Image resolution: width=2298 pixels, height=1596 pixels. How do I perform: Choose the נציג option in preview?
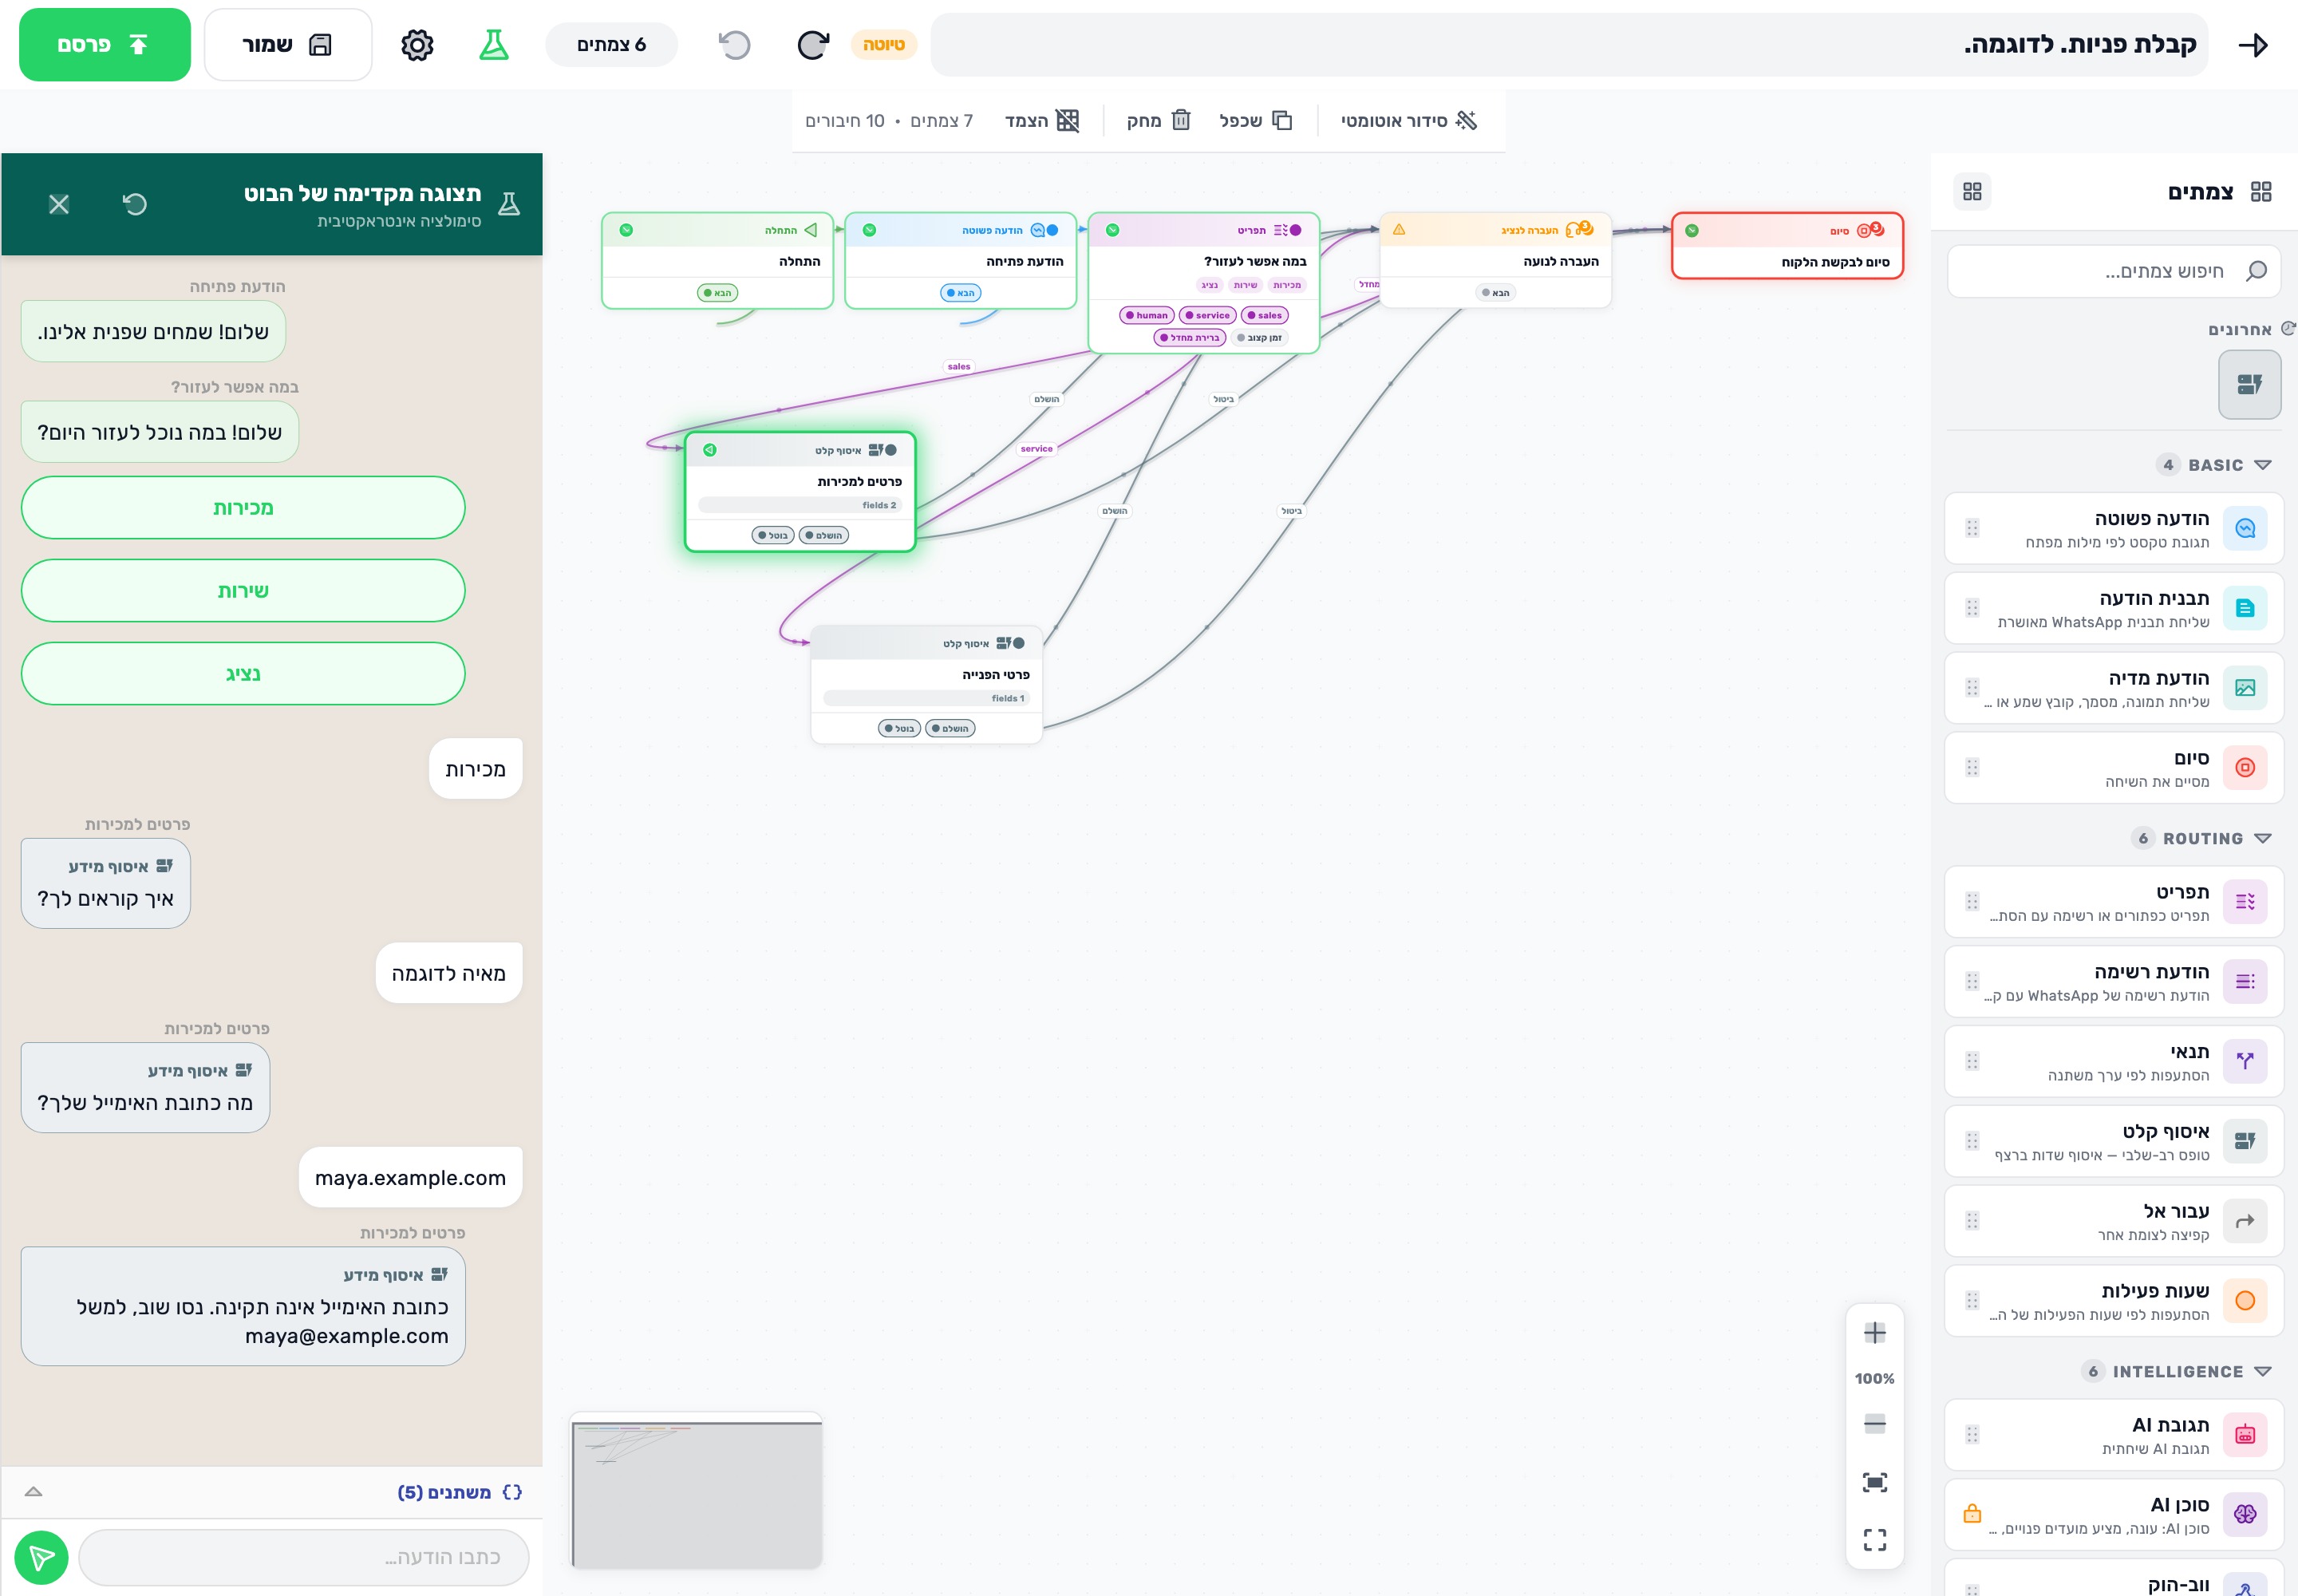coord(243,674)
